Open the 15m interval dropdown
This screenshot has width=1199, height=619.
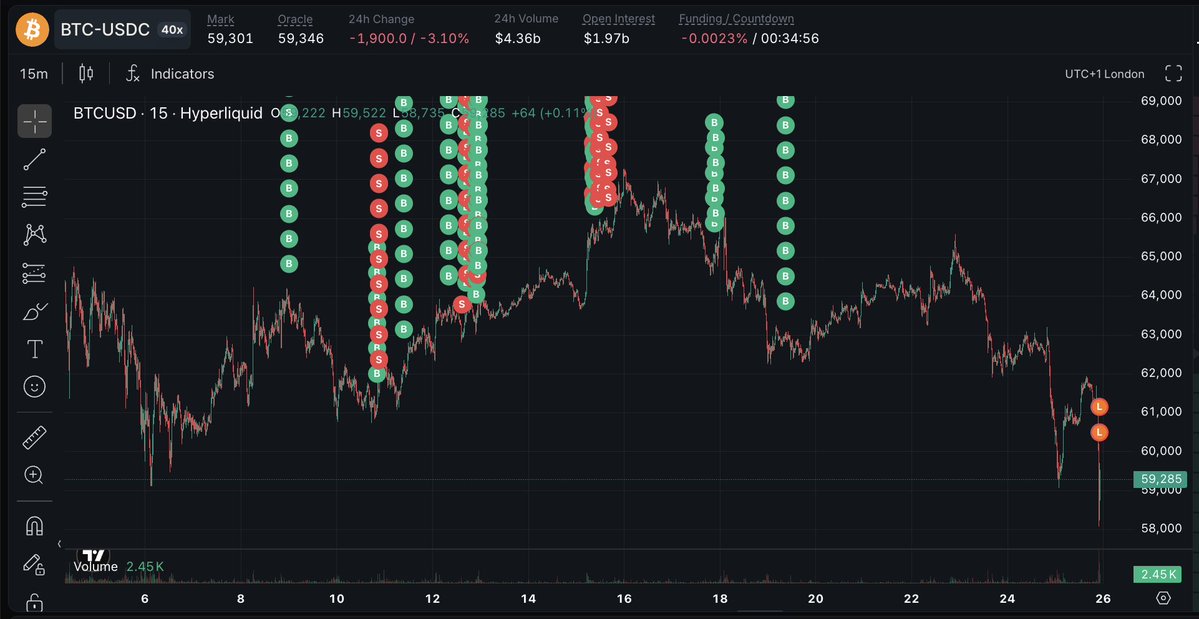tap(34, 73)
